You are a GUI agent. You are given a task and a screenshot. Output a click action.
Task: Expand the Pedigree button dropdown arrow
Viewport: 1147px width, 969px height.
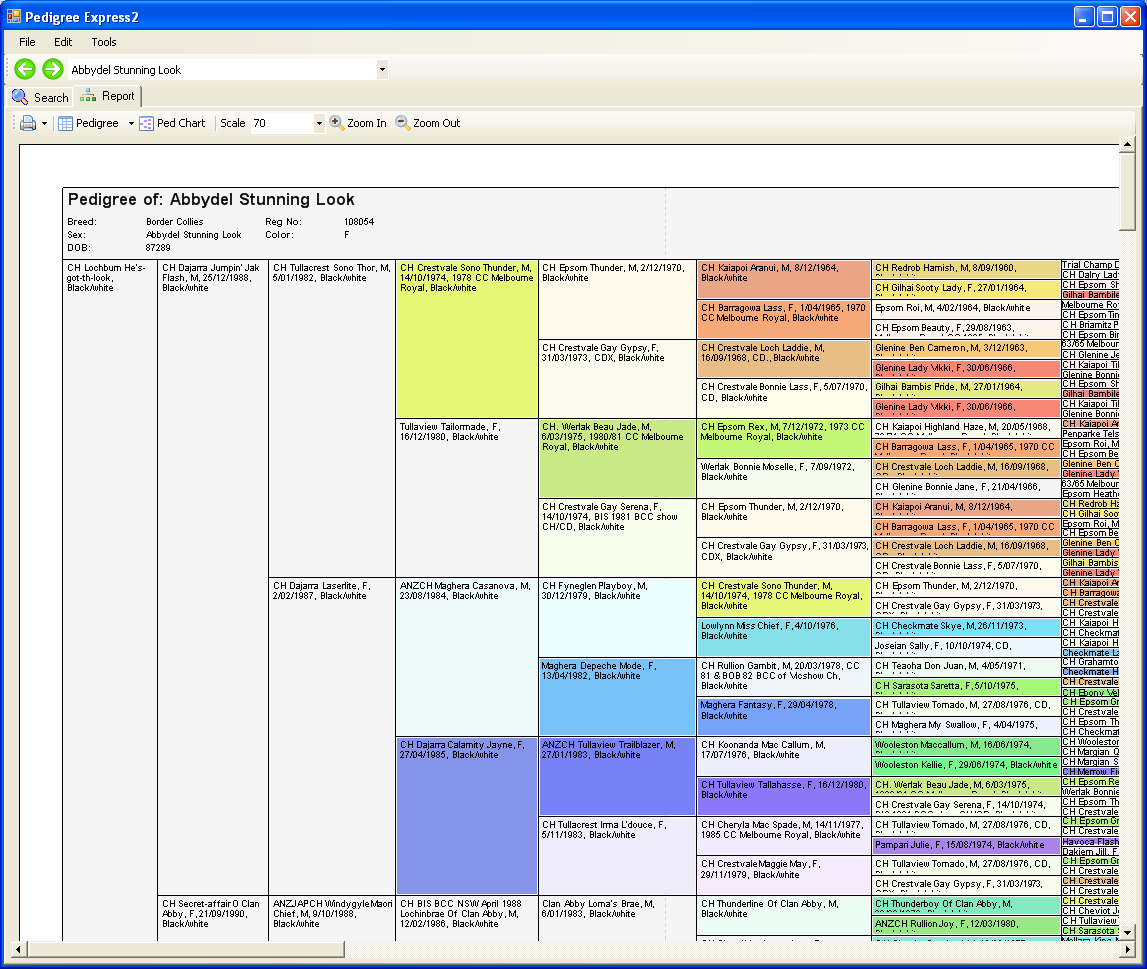point(131,123)
